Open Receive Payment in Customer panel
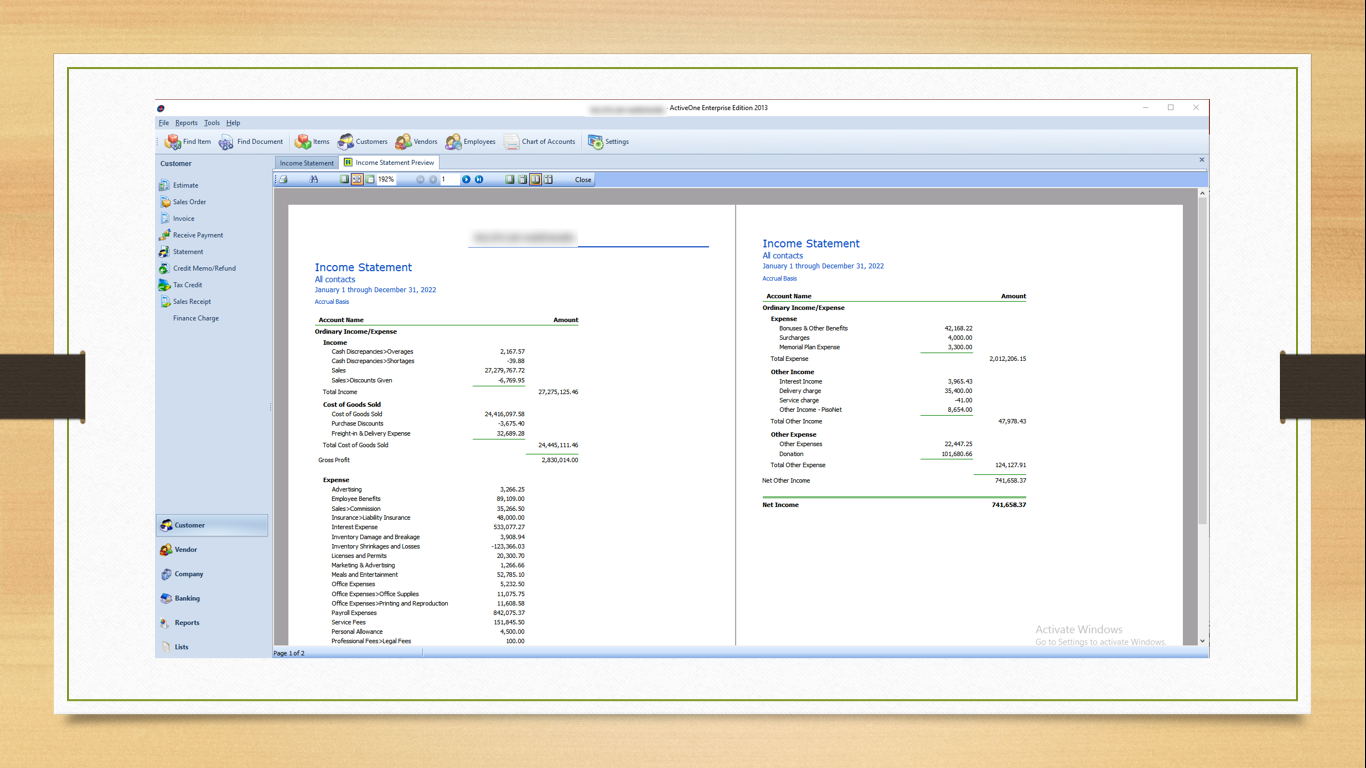The height and width of the screenshot is (768, 1366). click(191, 235)
